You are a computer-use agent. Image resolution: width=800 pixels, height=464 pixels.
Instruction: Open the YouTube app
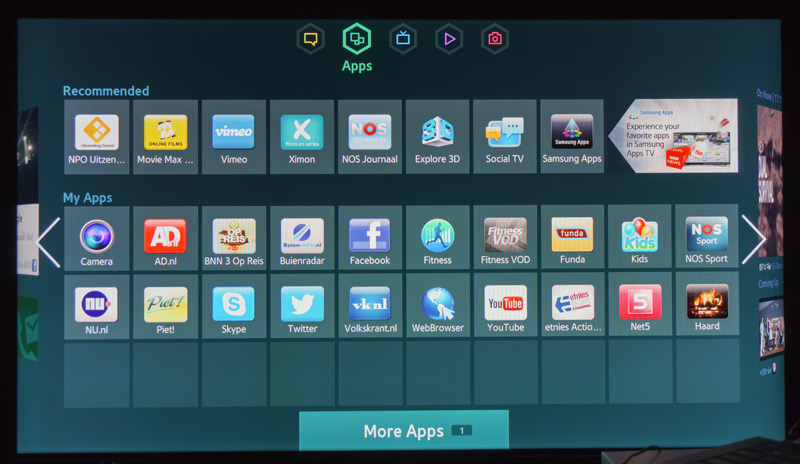[x=505, y=305]
